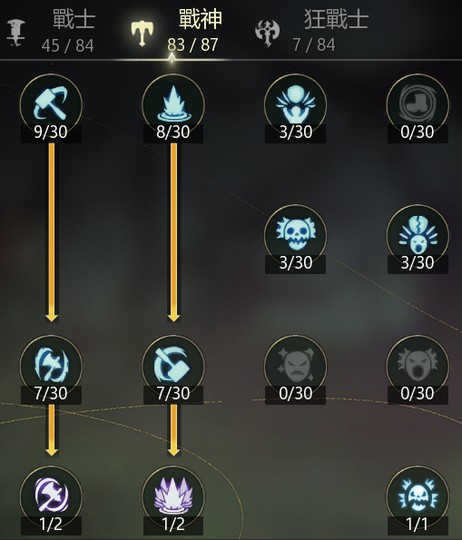Select the cracked head scream skill at 3/30

pos(418,236)
